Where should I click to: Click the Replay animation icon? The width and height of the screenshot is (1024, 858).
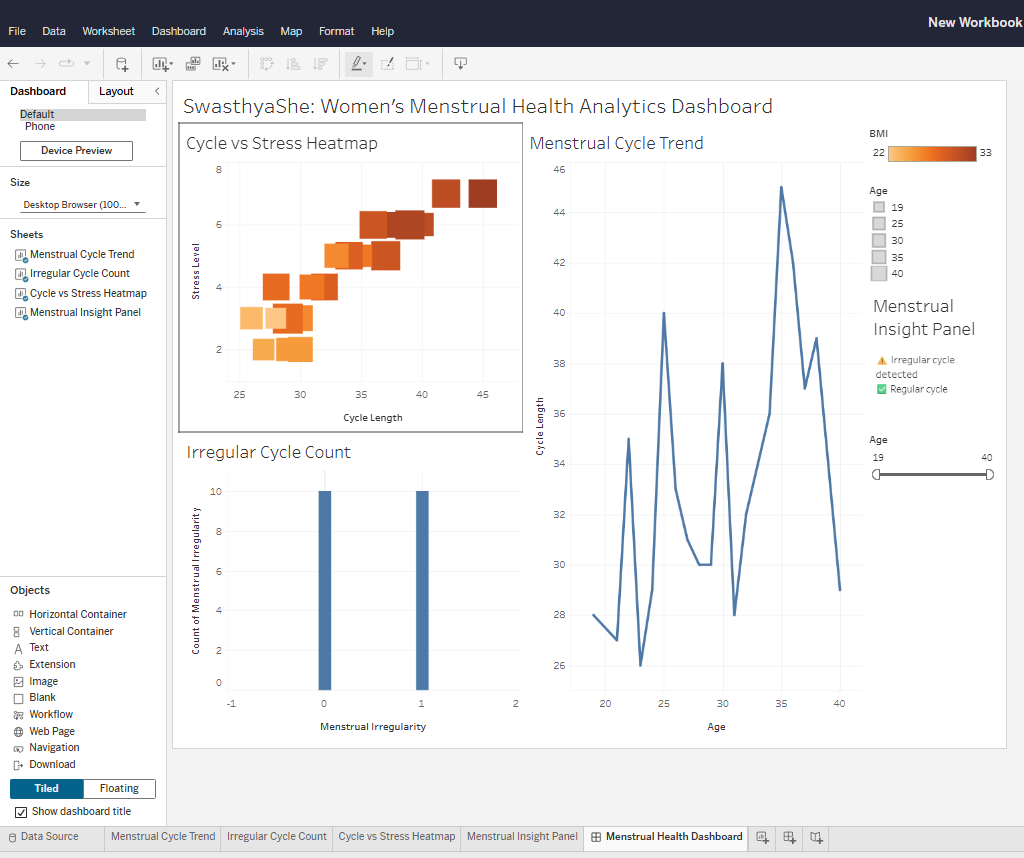pos(66,63)
